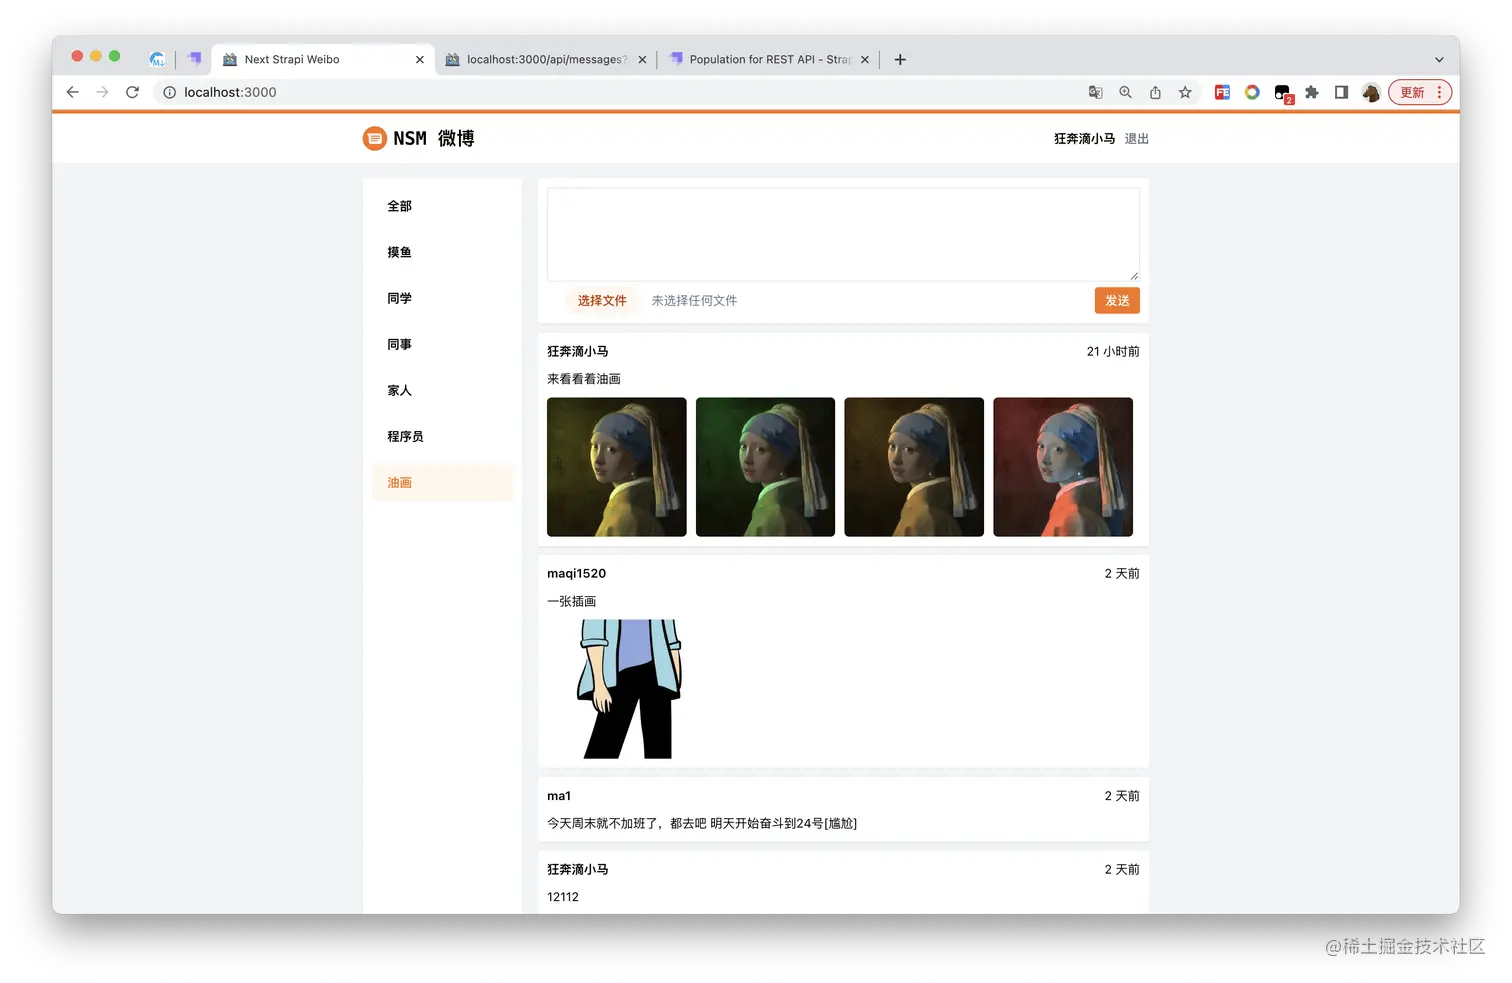Screen dimensions: 1512x983
Task: Select the 油画 category
Action: 442,482
